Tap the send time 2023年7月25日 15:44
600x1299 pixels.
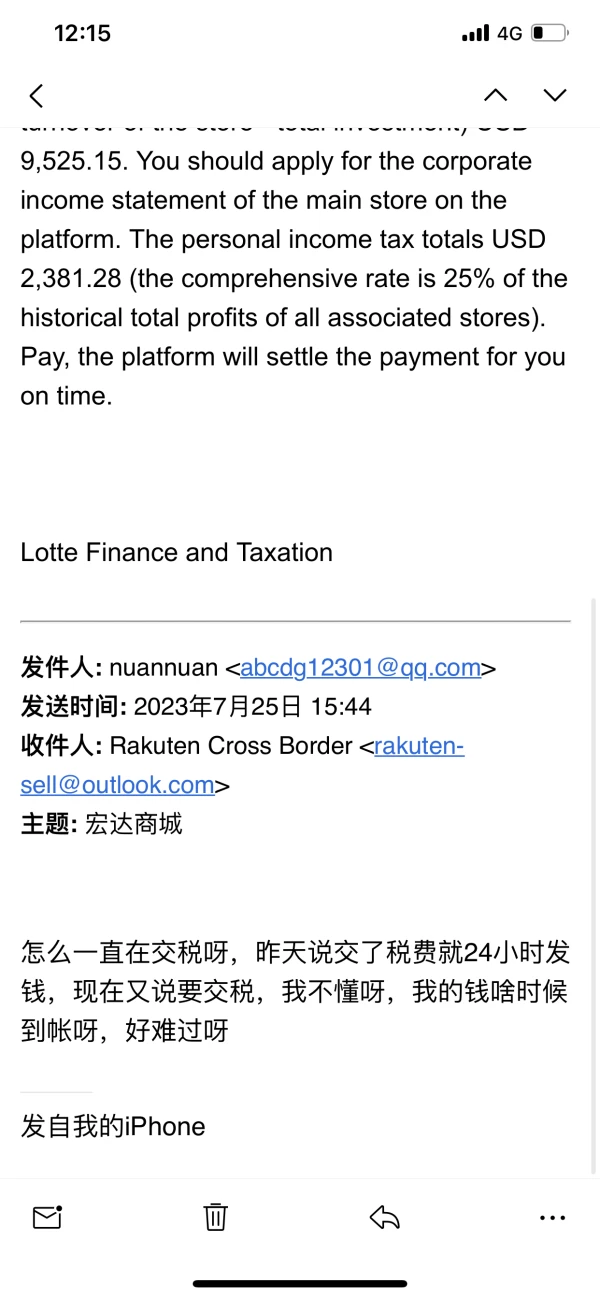(252, 707)
